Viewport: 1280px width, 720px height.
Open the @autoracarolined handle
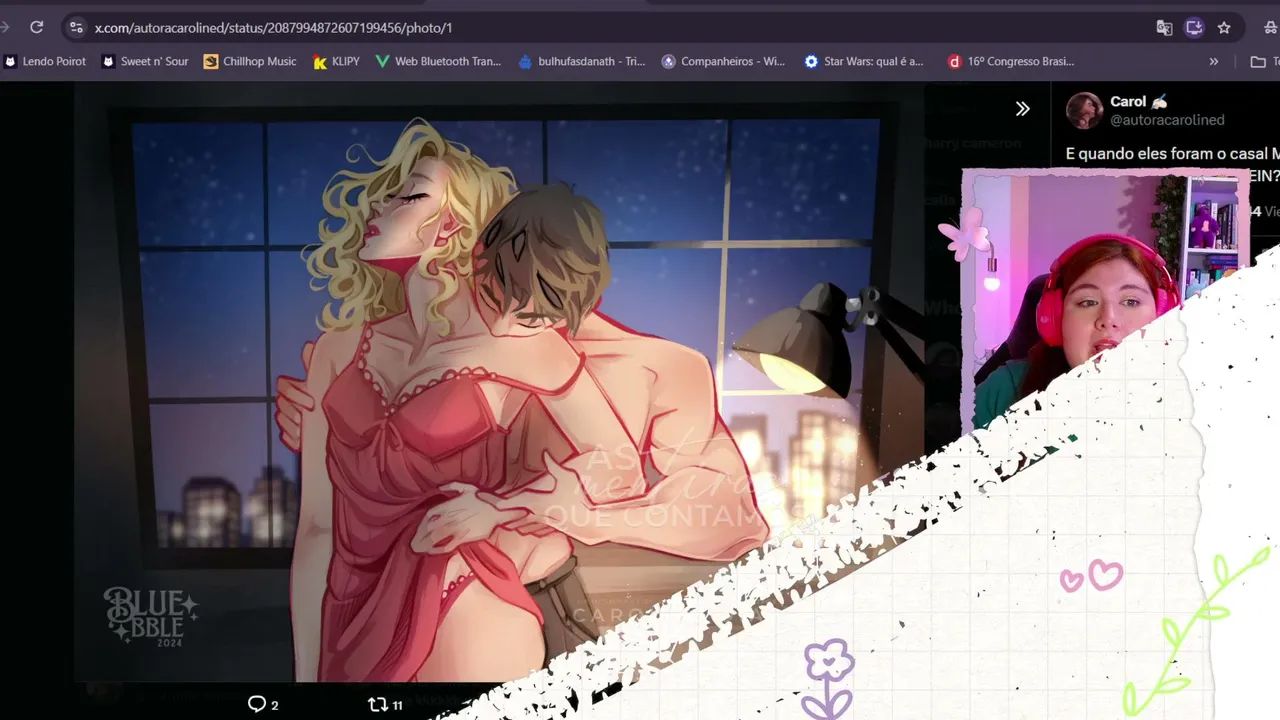point(1167,120)
